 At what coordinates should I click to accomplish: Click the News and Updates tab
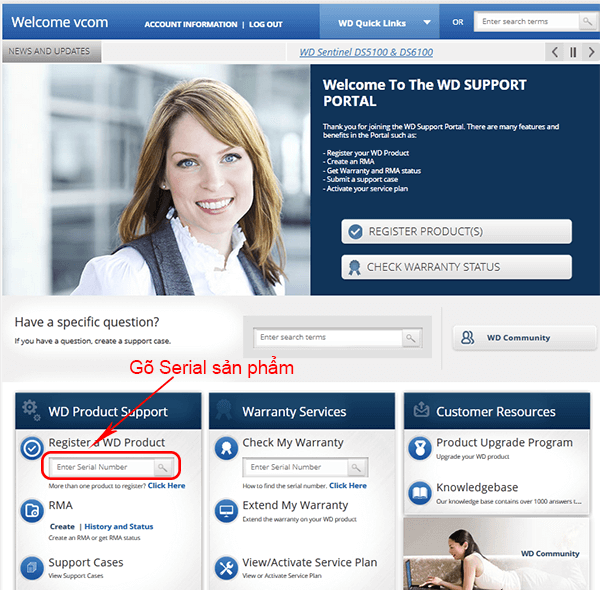click(52, 51)
